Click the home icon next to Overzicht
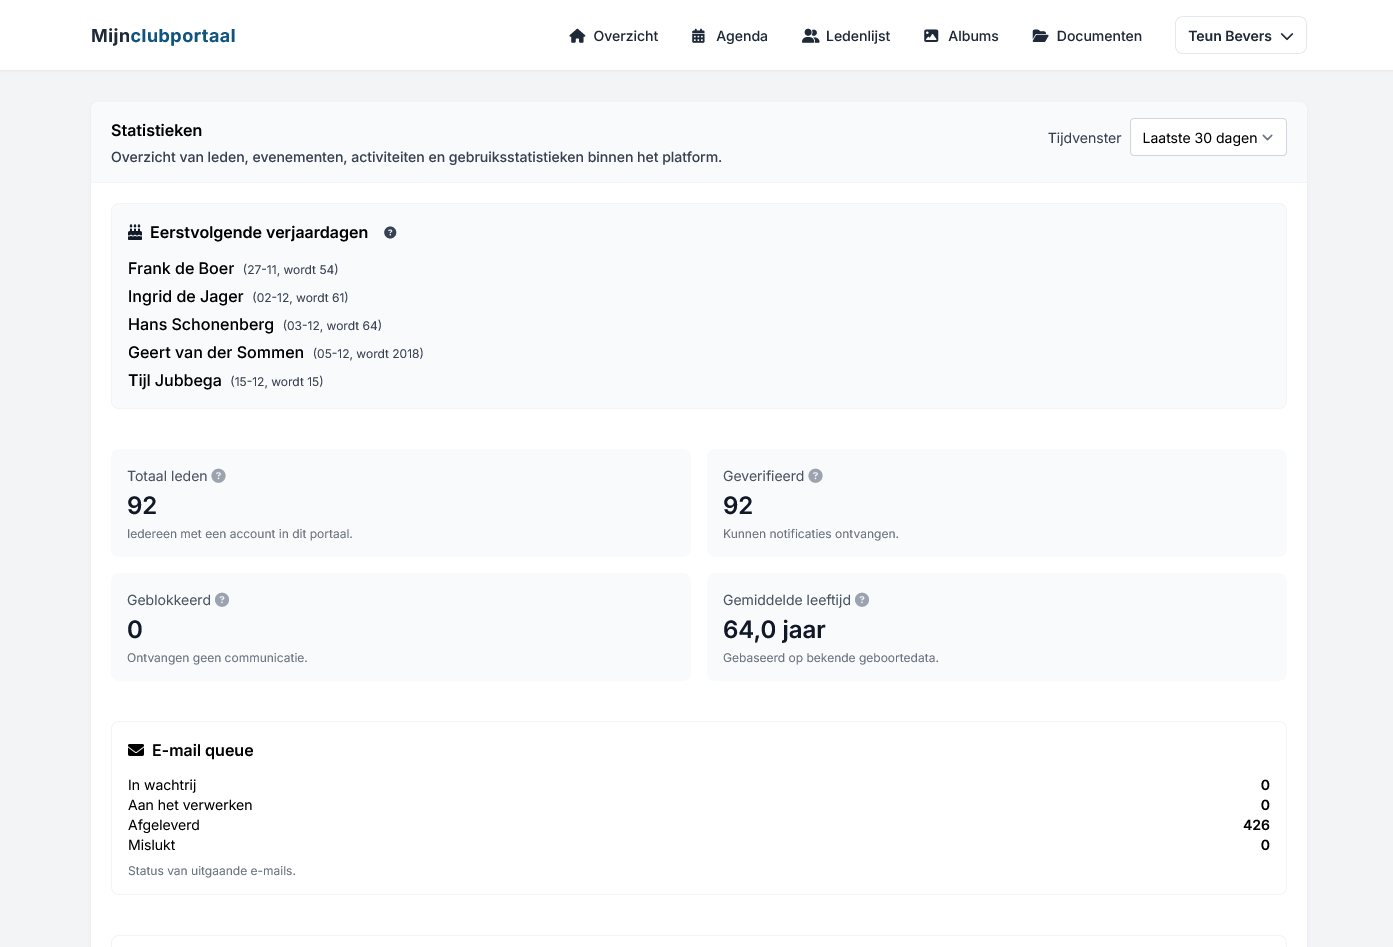1393x947 pixels. [x=577, y=35]
